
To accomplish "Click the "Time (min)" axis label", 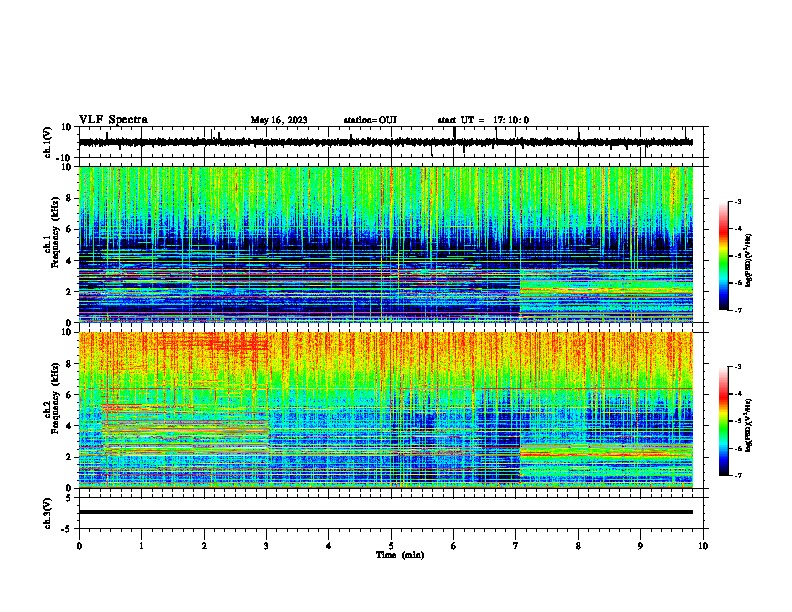I will [400, 555].
